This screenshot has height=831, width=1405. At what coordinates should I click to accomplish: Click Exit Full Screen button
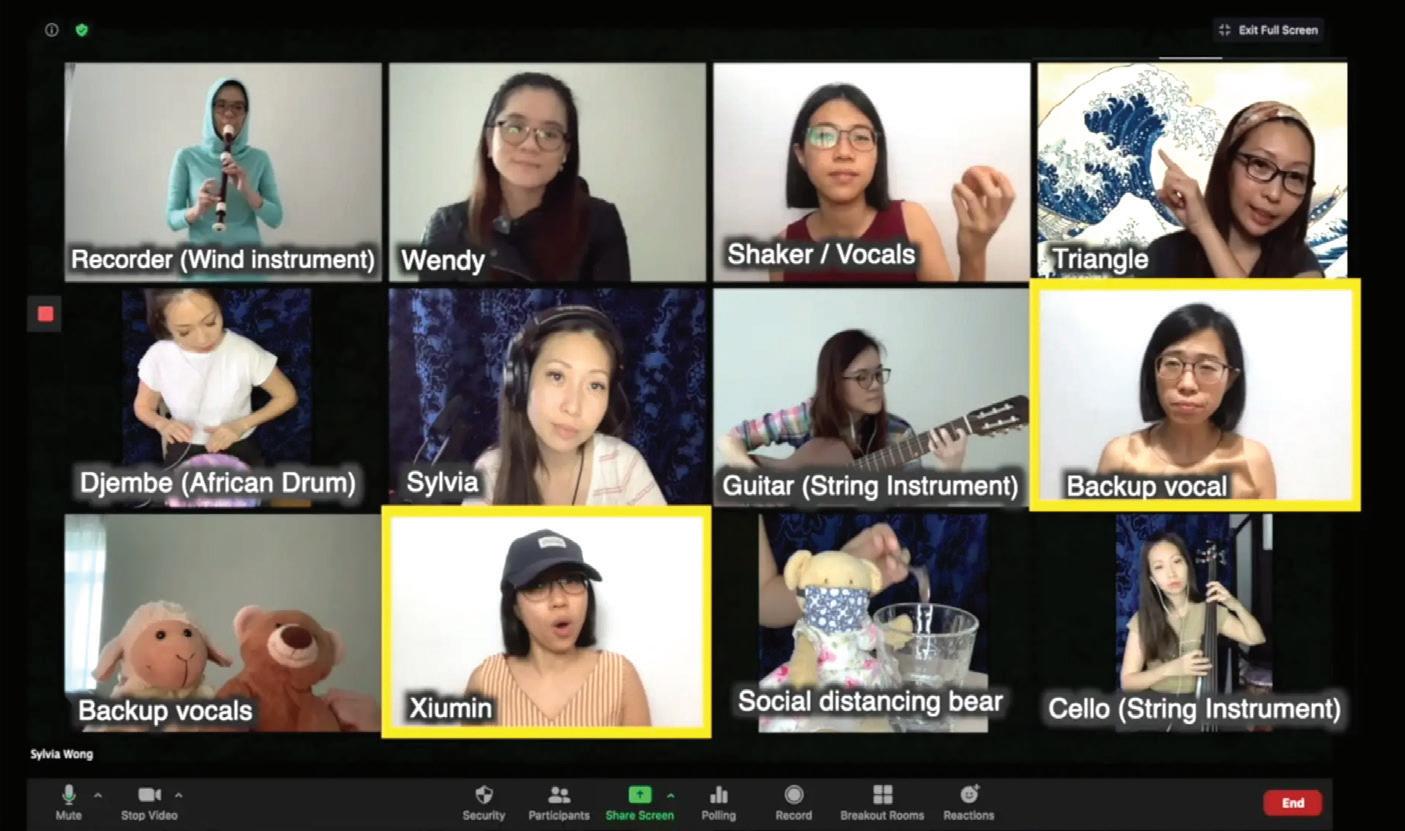pos(1269,30)
